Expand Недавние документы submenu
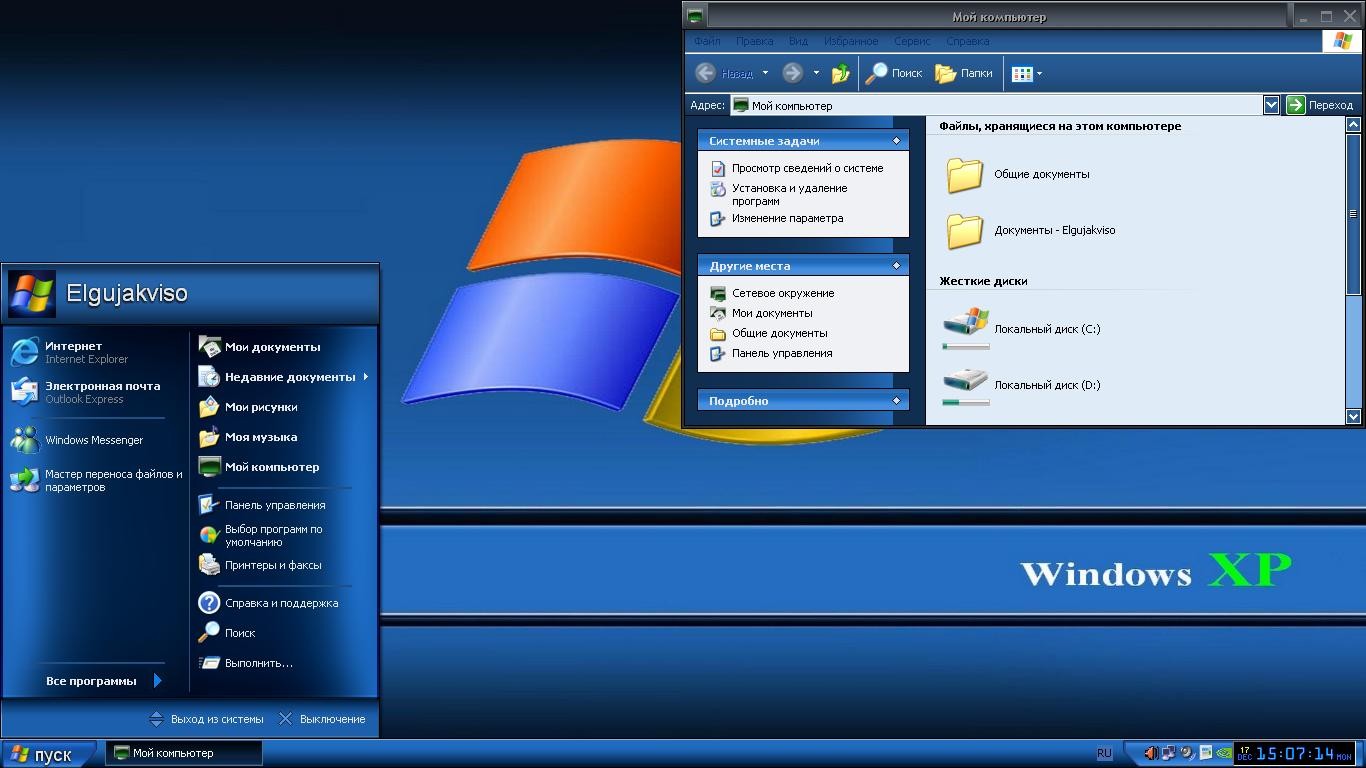1366x768 pixels. click(285, 377)
